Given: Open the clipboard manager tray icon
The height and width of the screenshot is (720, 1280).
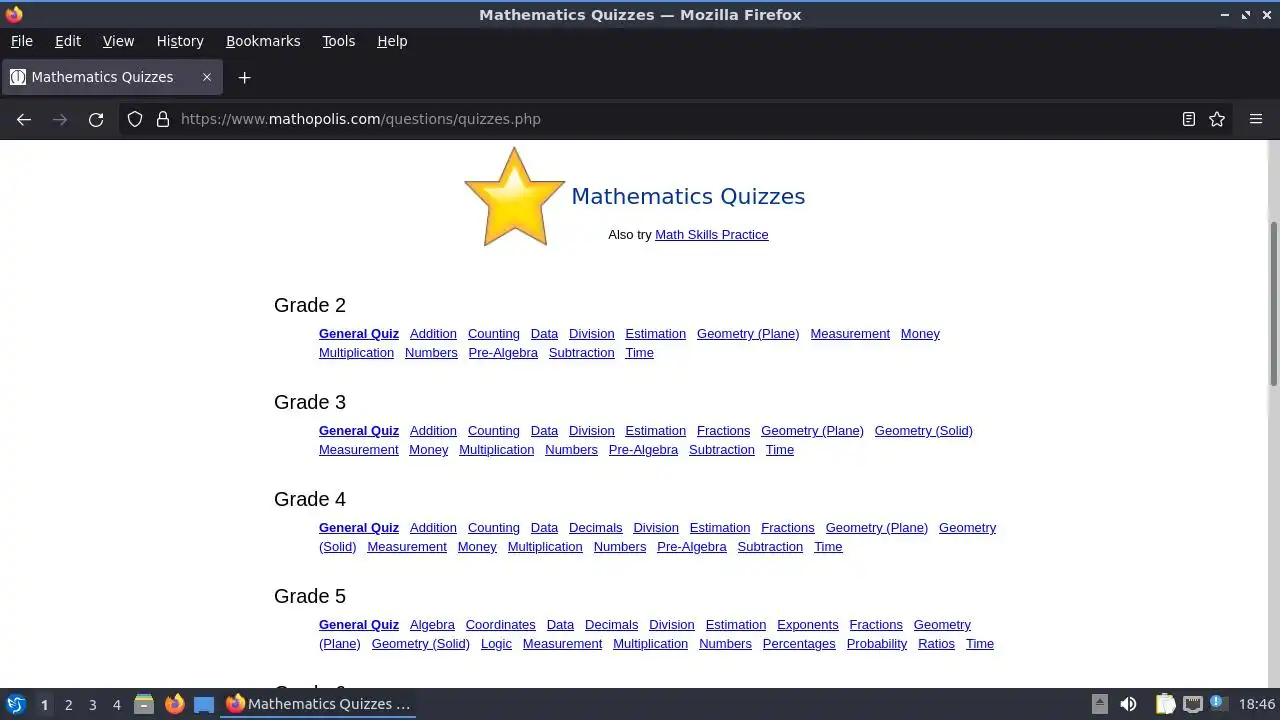Looking at the screenshot, I should [x=1165, y=704].
